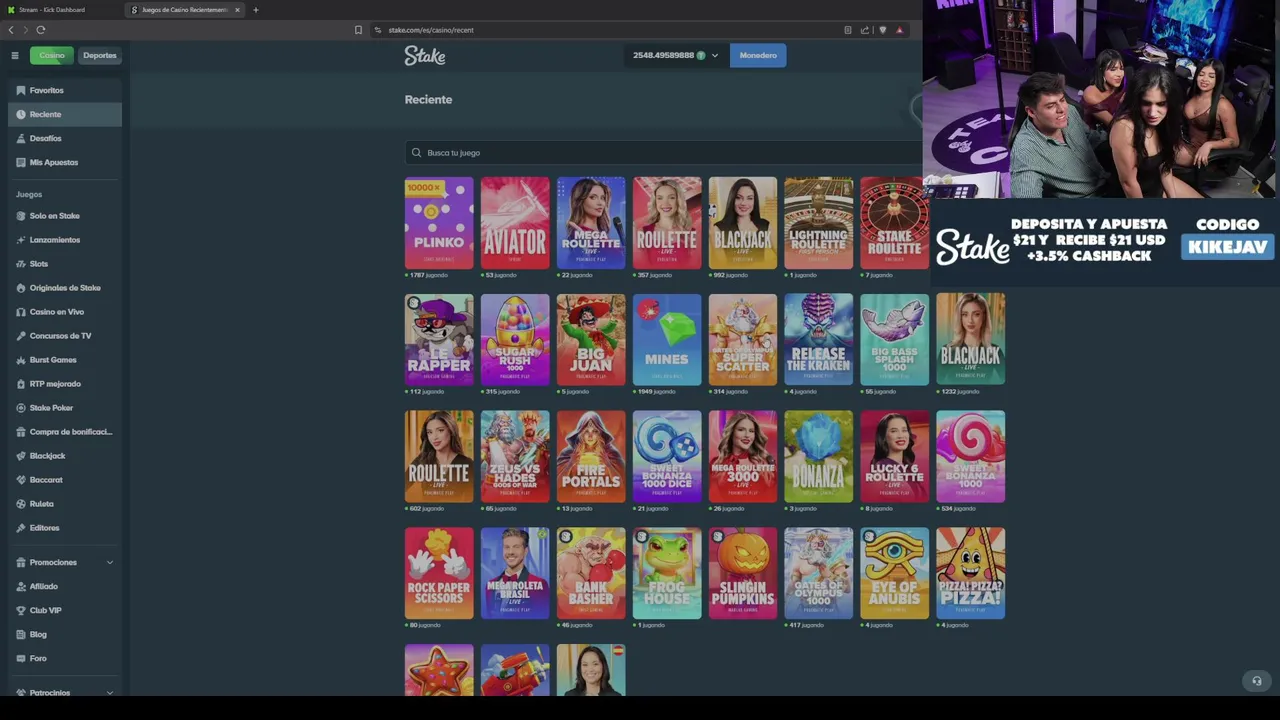Click the Stake logo

[425, 56]
